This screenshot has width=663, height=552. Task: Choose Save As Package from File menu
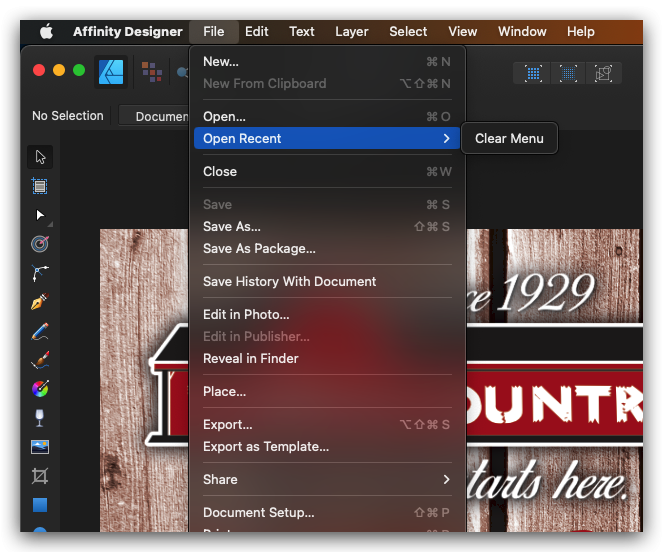point(259,248)
